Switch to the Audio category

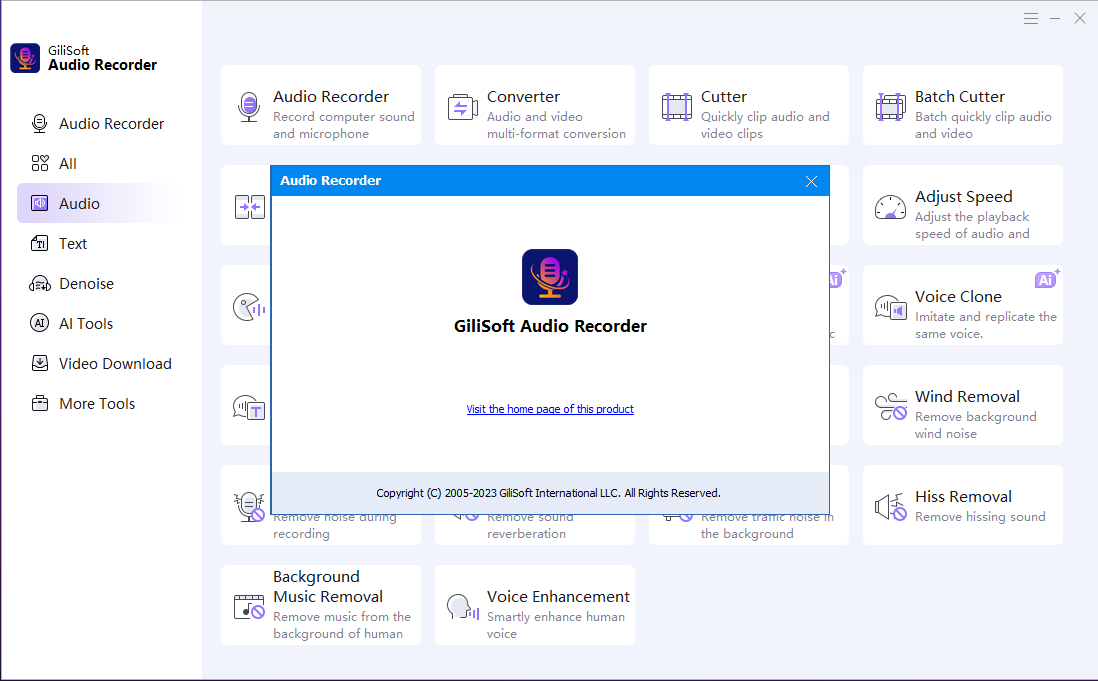click(x=97, y=204)
